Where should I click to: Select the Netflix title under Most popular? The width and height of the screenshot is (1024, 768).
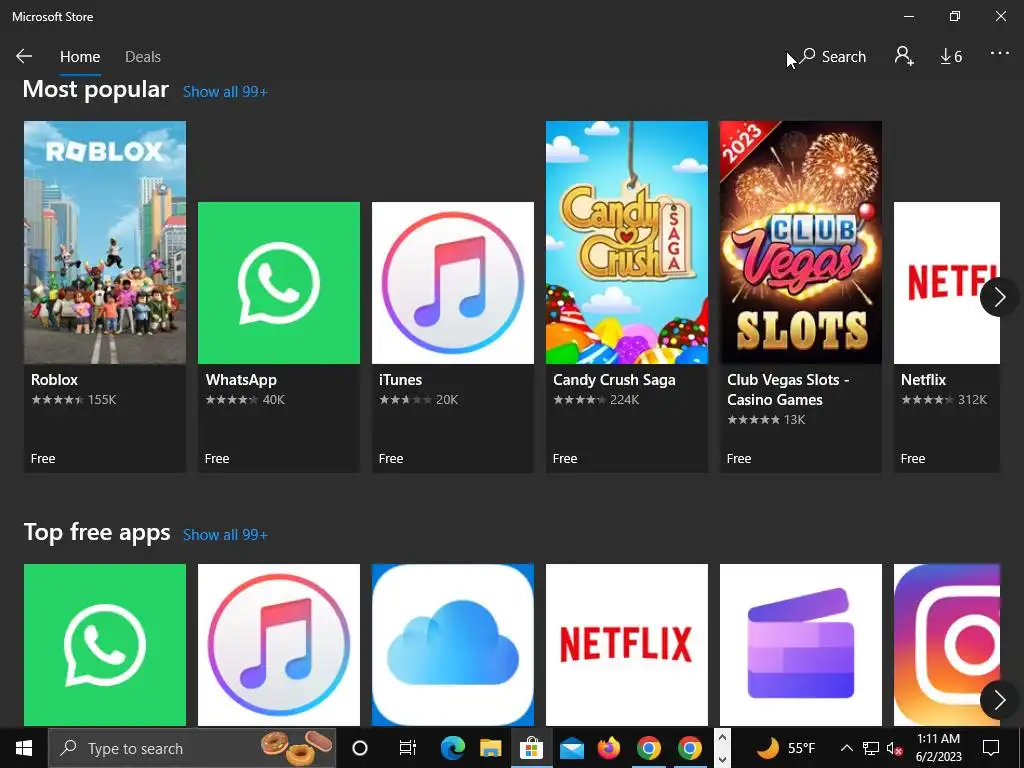[923, 380]
